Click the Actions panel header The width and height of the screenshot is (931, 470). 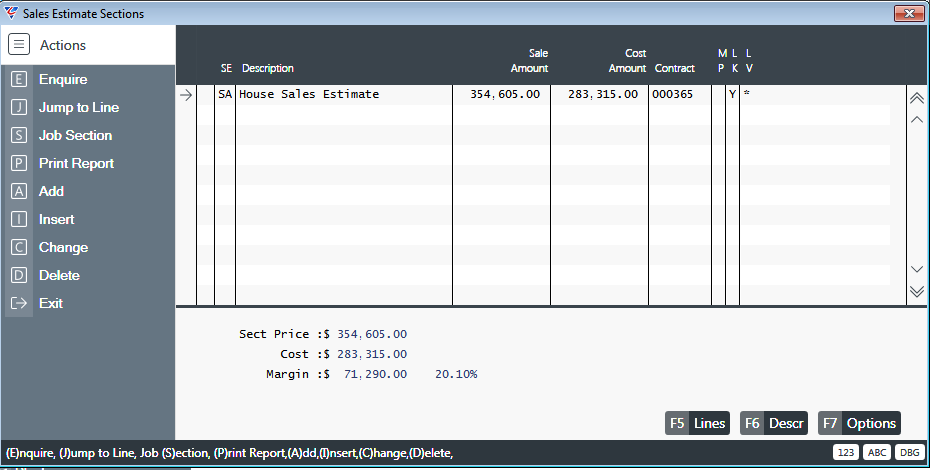coord(88,45)
